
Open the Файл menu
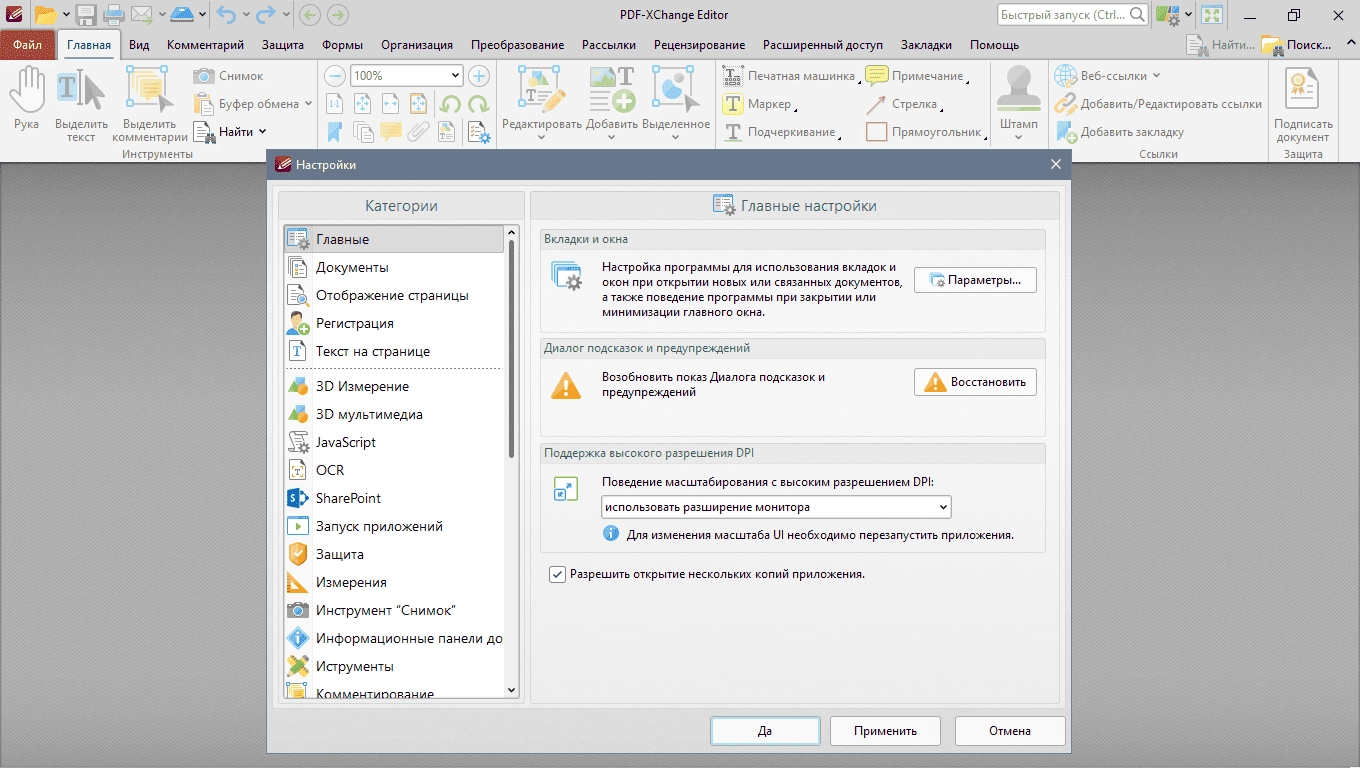[28, 45]
